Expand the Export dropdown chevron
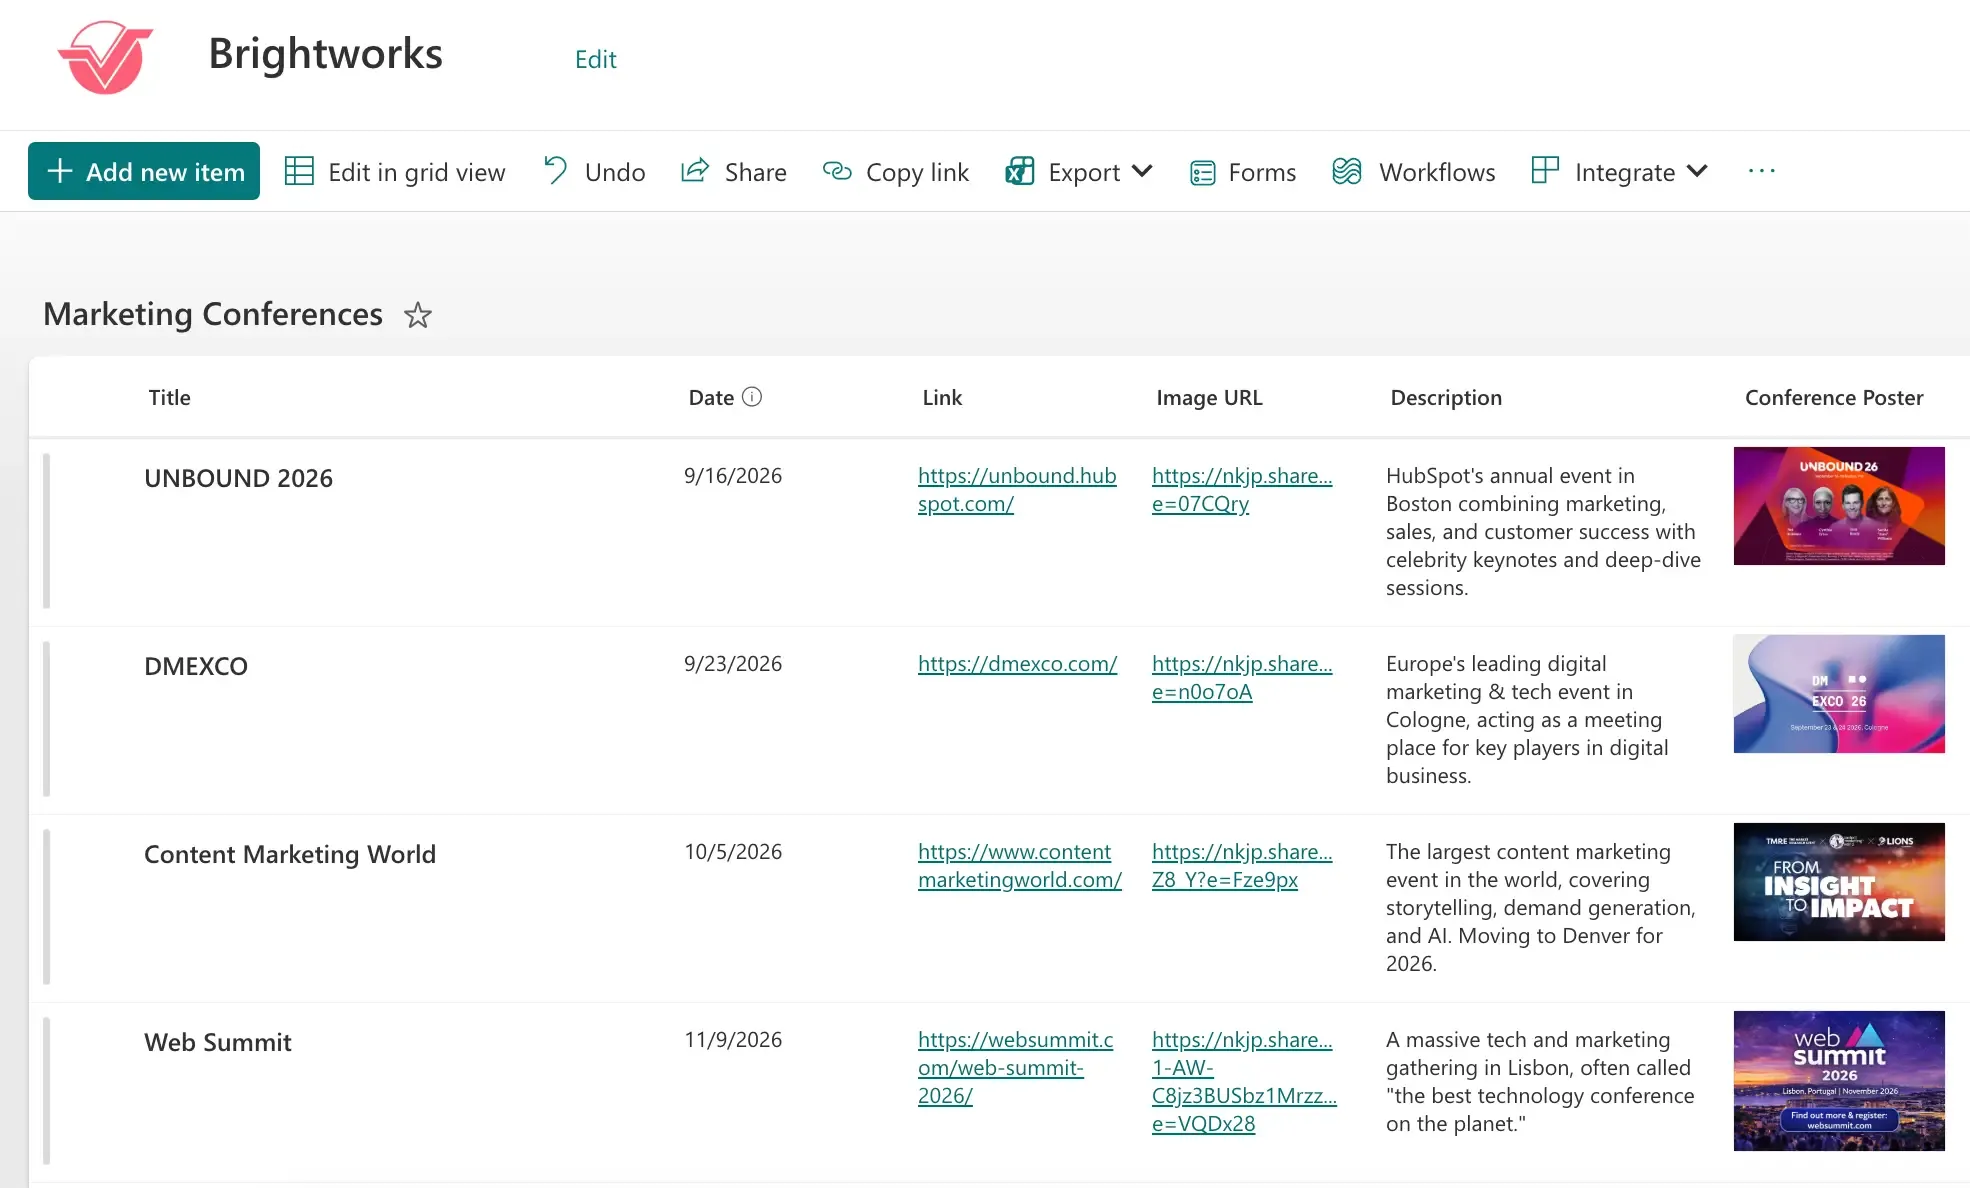This screenshot has width=1970, height=1188. click(x=1142, y=170)
